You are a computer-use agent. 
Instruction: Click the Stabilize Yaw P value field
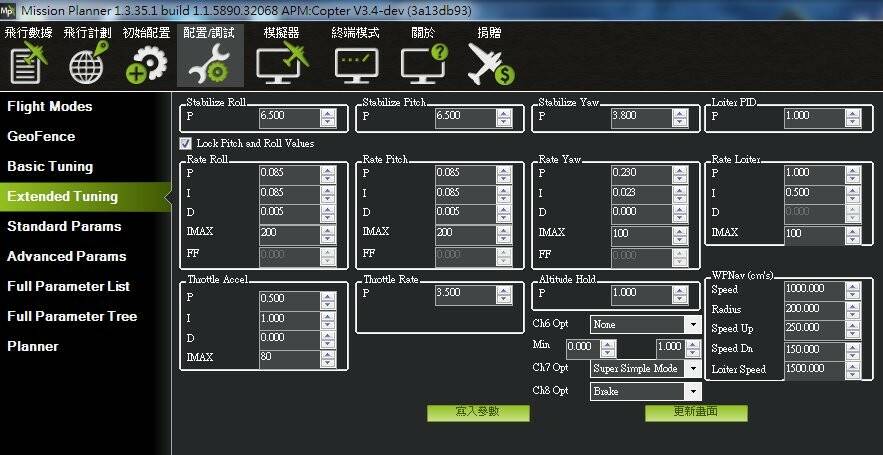[641, 118]
